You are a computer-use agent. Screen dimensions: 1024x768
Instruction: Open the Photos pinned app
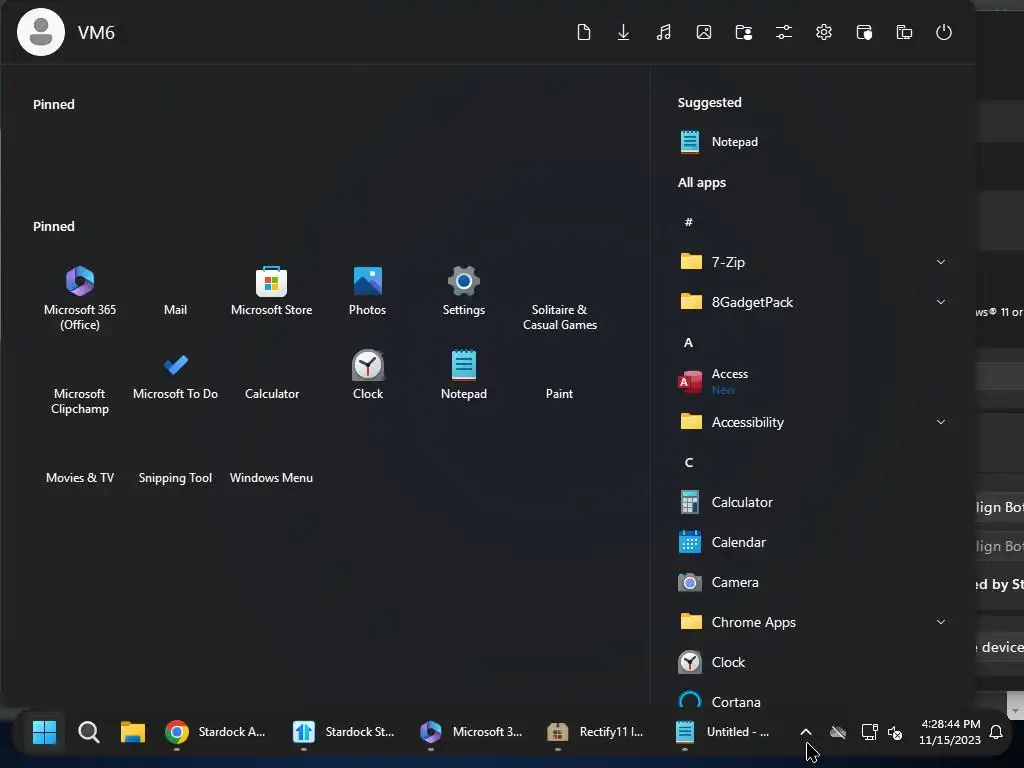[368, 291]
